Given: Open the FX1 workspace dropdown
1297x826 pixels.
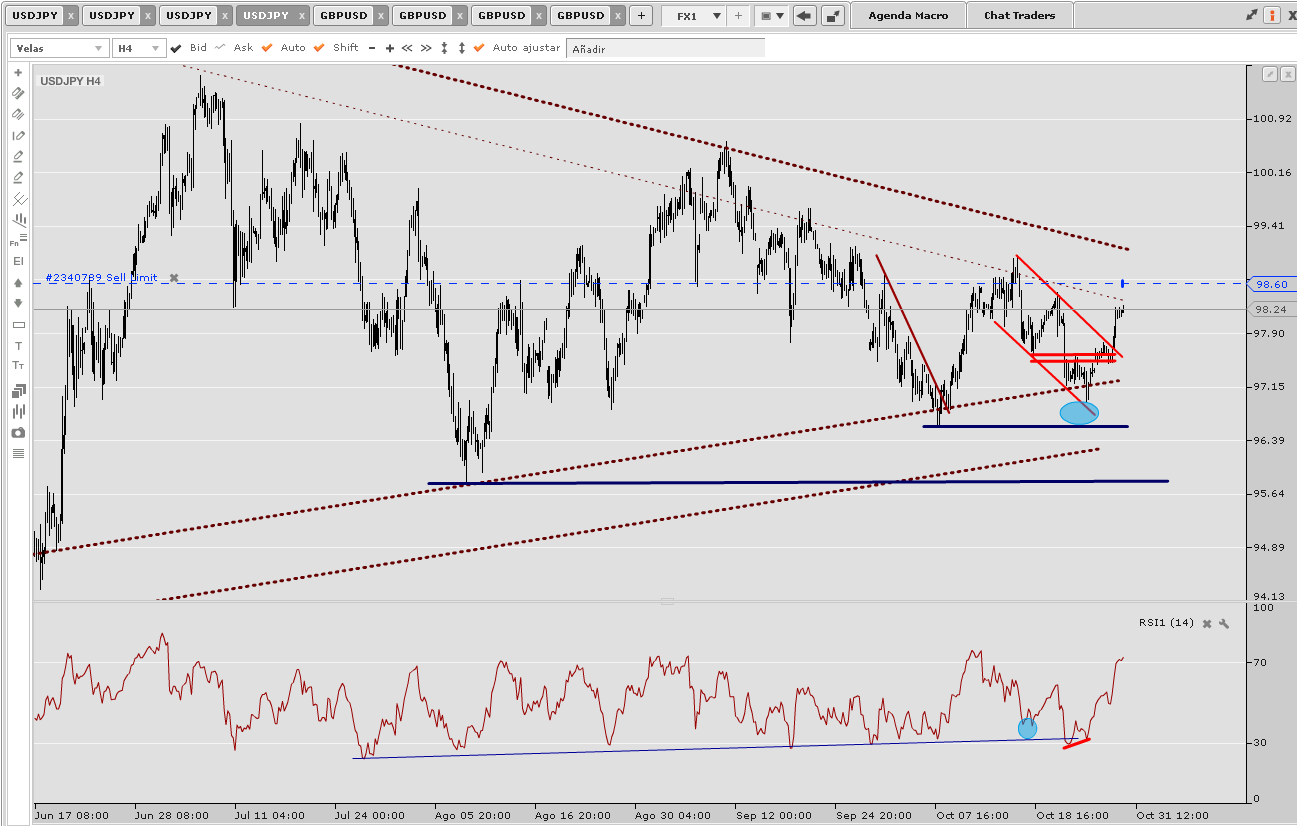Looking at the screenshot, I should [698, 15].
